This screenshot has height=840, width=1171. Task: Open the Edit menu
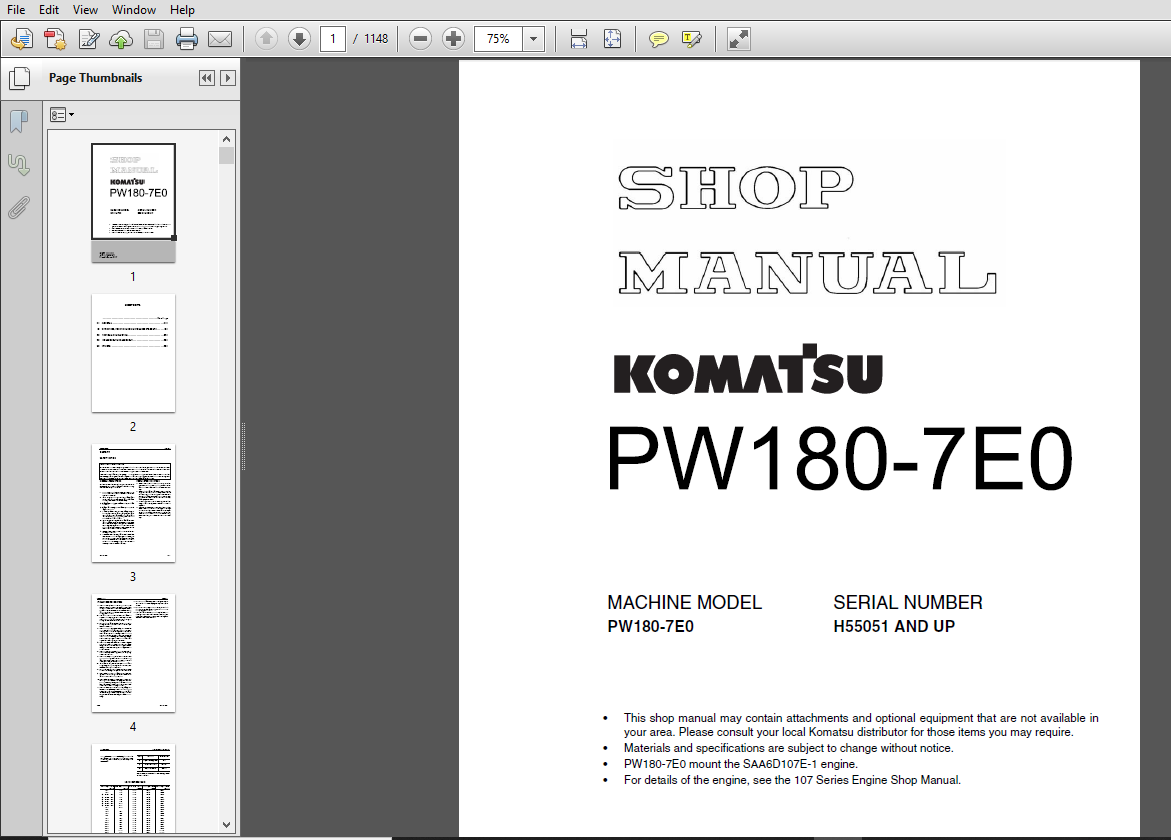point(49,10)
